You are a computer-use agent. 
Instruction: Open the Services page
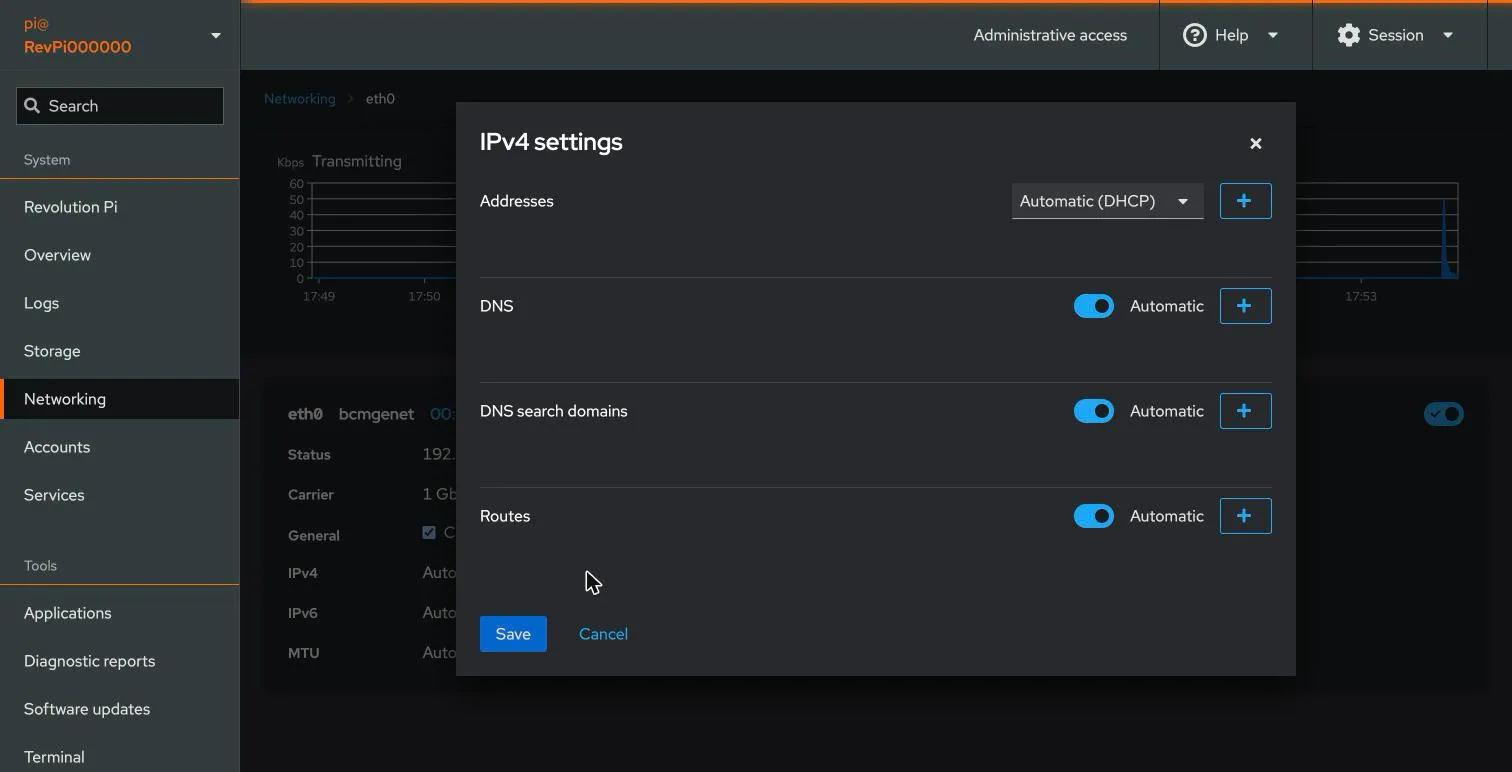click(120, 495)
